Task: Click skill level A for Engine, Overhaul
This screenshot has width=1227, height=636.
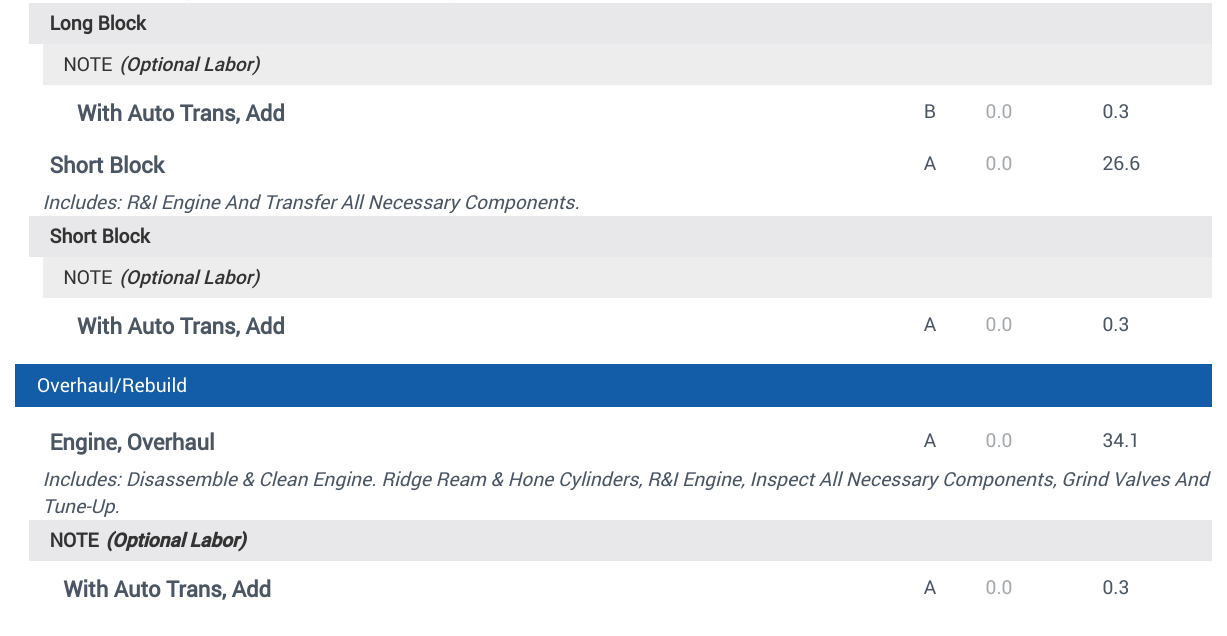Action: click(929, 441)
